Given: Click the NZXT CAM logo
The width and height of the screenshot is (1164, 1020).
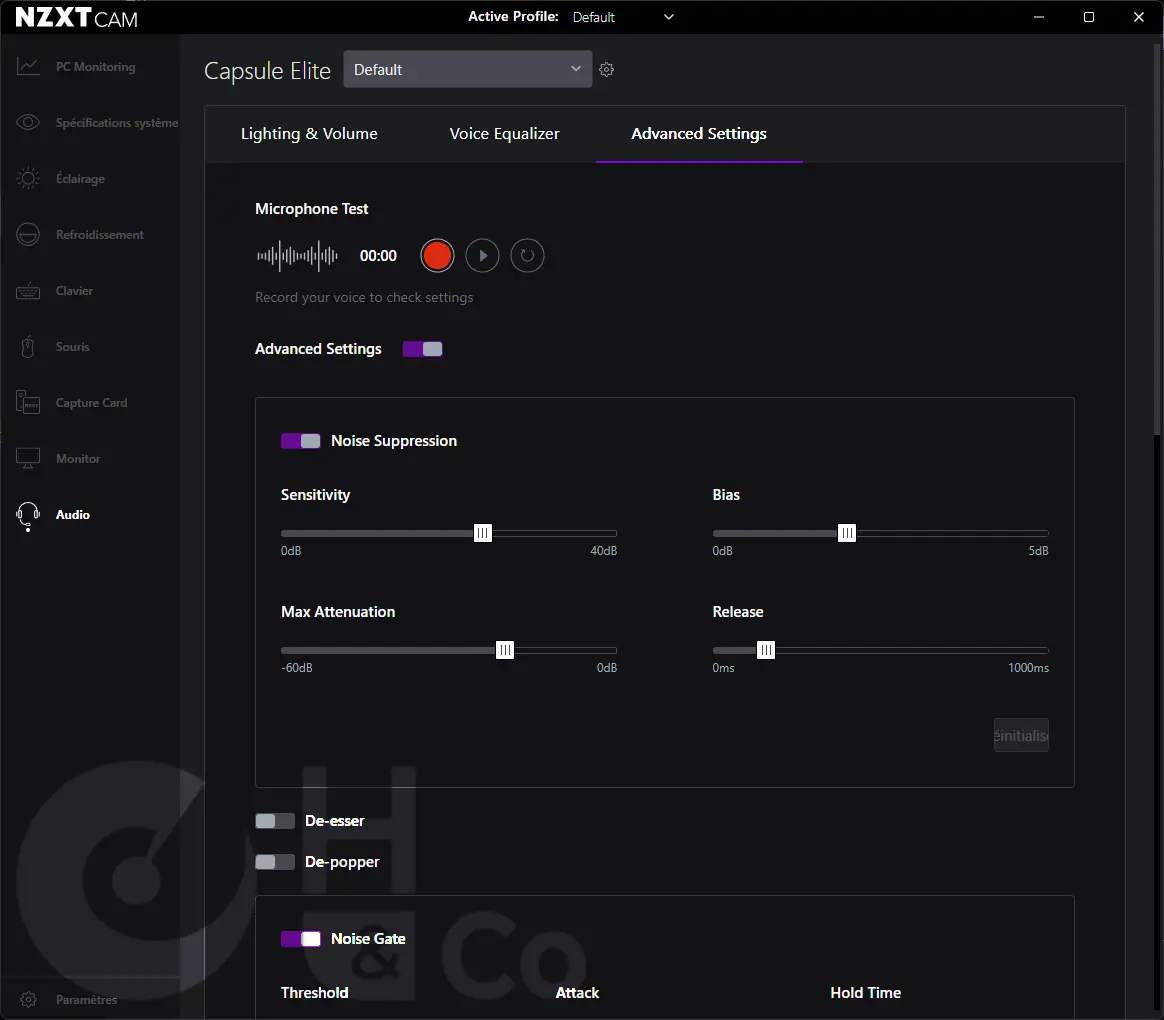Looking at the screenshot, I should (x=76, y=17).
